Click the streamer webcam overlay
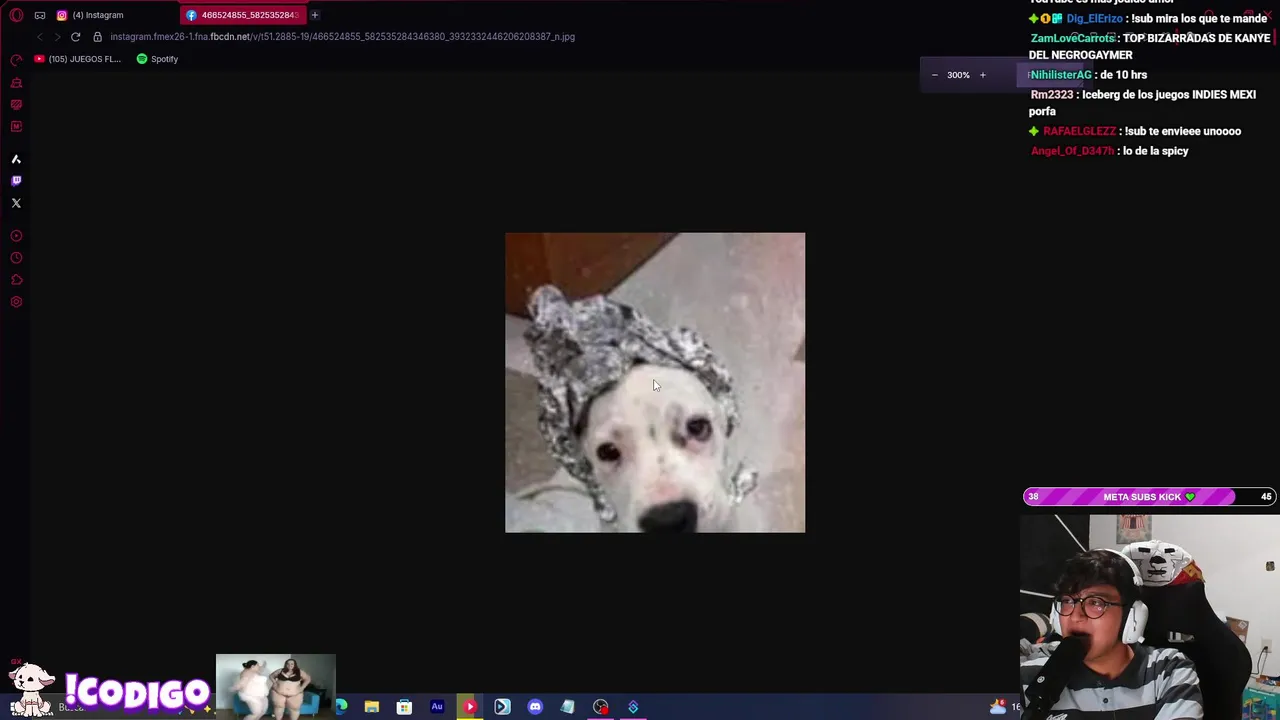Screen dimensions: 1280x720 [x=1150, y=617]
